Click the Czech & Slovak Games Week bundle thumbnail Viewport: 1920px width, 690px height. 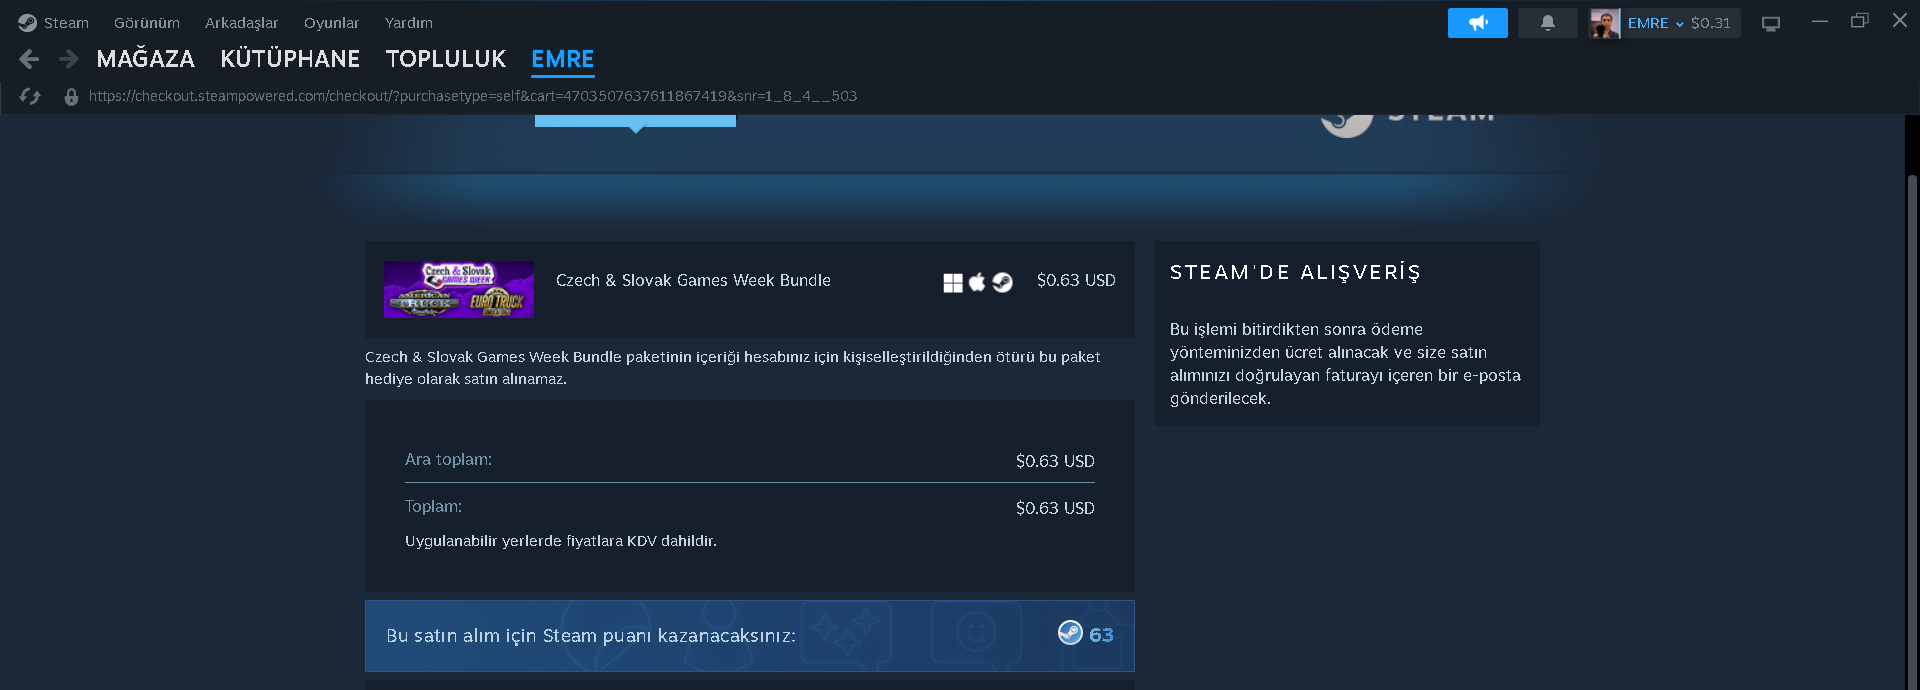[x=459, y=289]
